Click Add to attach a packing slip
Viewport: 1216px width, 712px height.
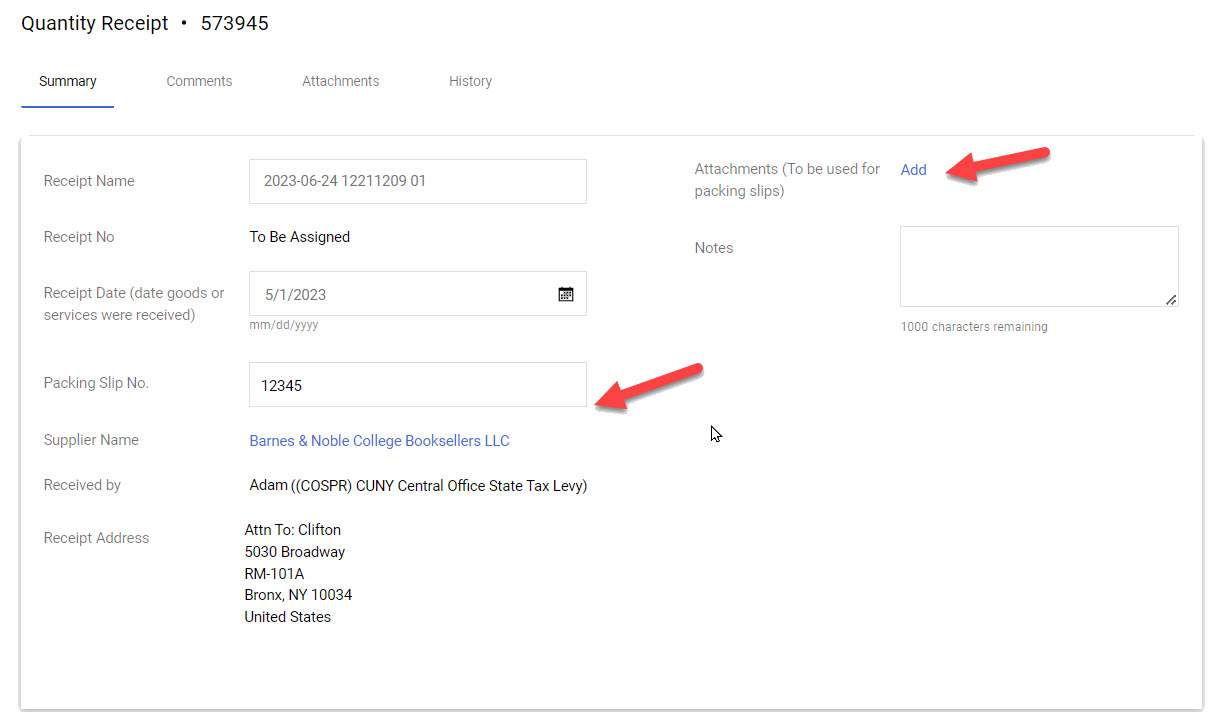click(912, 169)
